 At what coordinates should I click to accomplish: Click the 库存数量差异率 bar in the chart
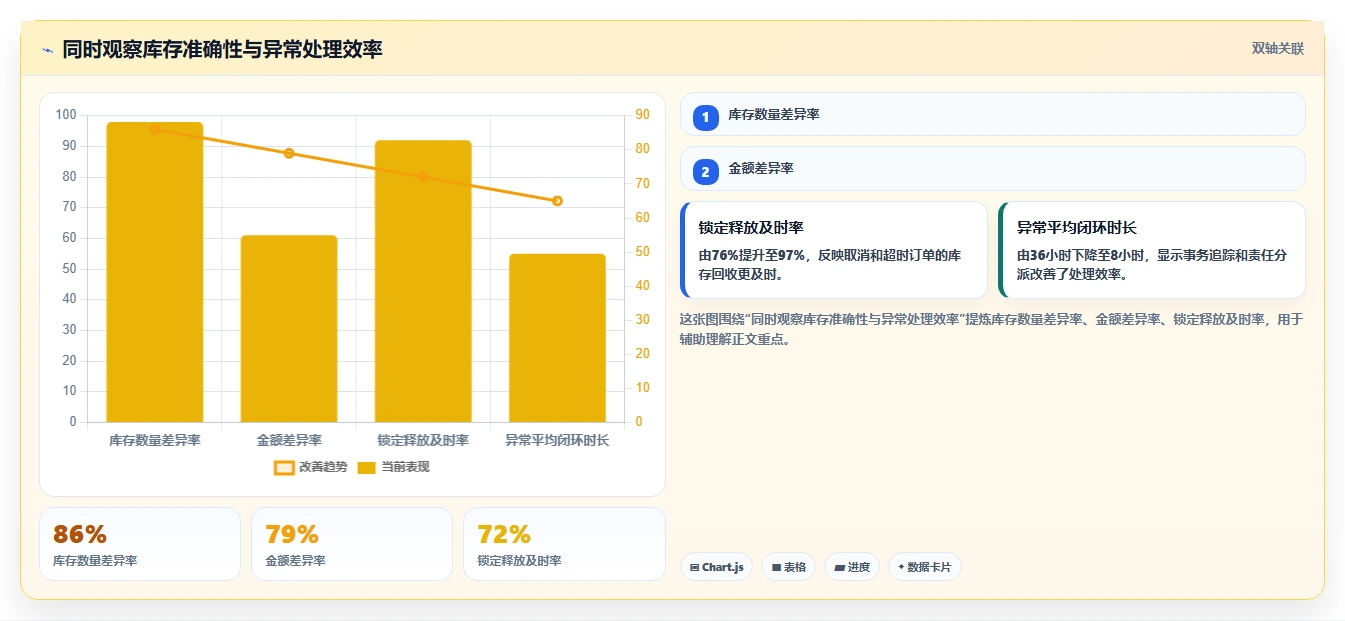coord(155,272)
